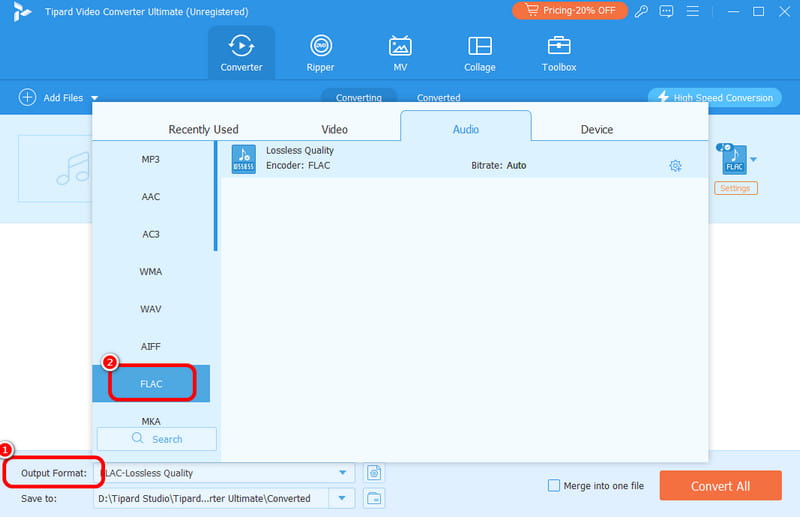Select the Audio format tab
Image resolution: width=800 pixels, height=517 pixels.
pyautogui.click(x=466, y=127)
